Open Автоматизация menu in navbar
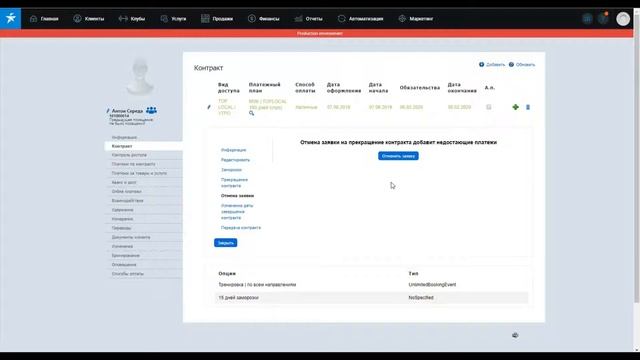640x360 pixels. tap(366, 19)
